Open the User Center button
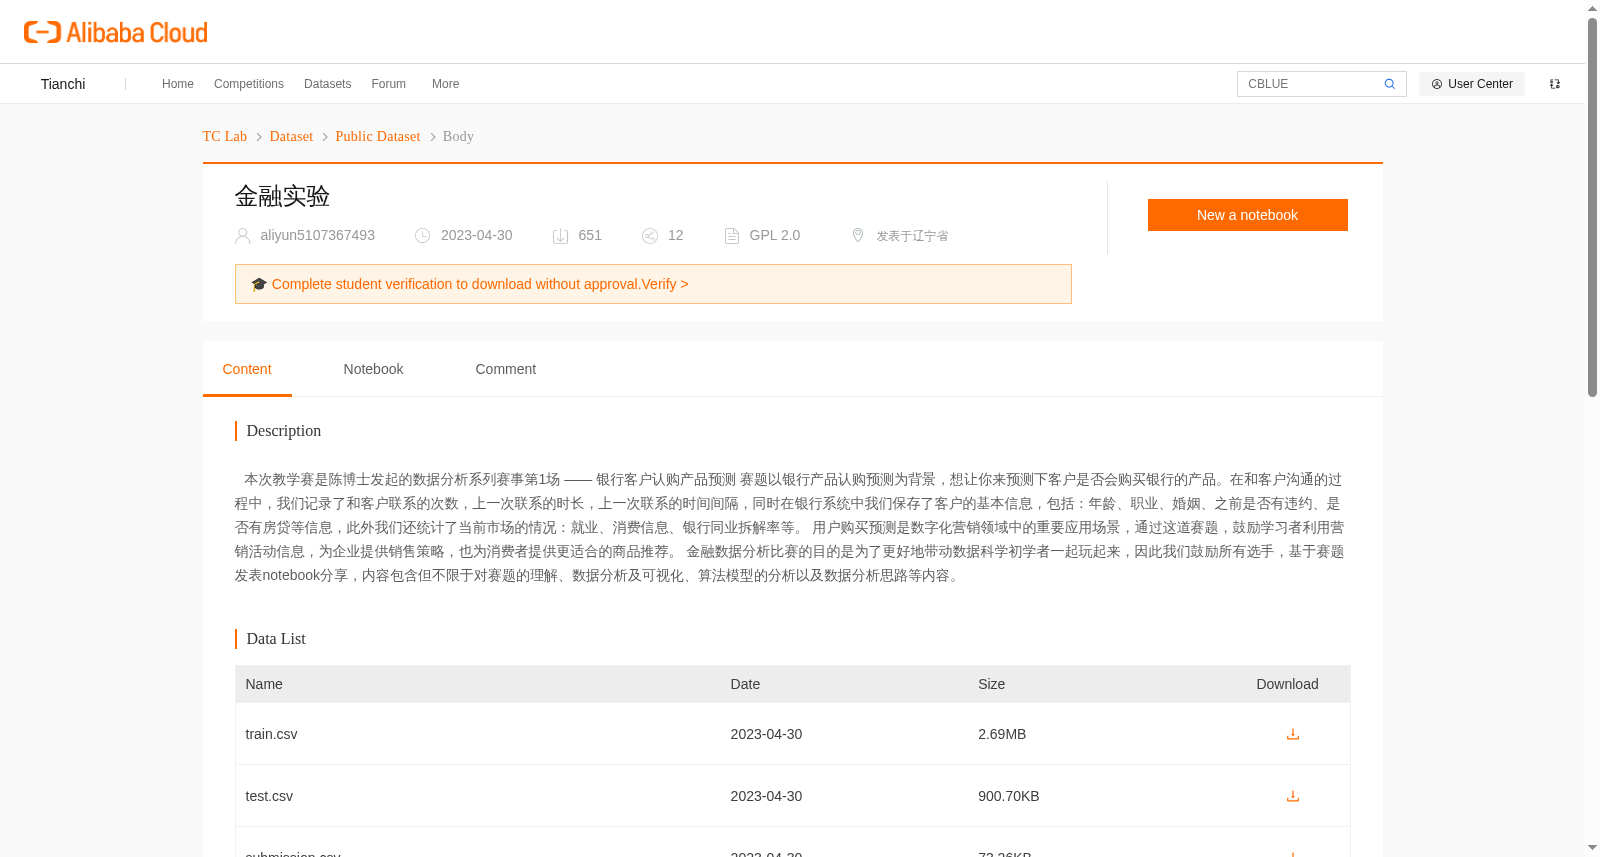This screenshot has width=1600, height=857. 1472,84
